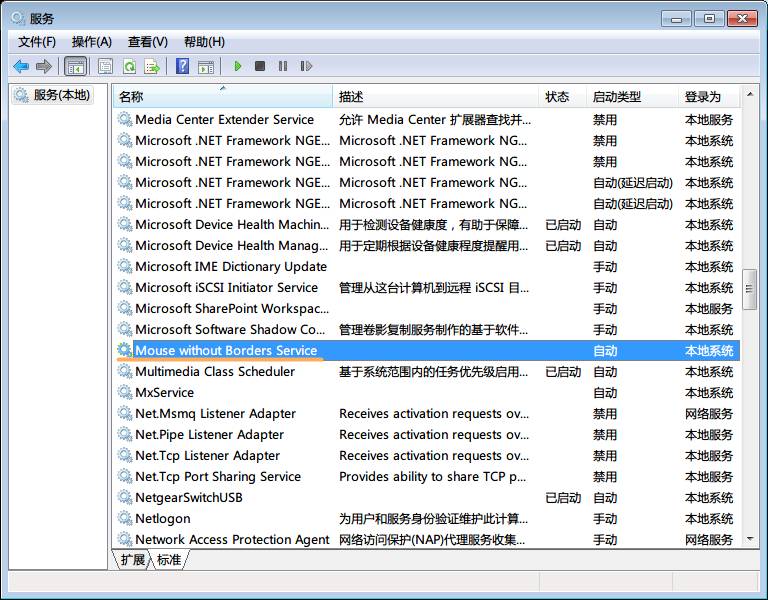Viewport: 768px width, 600px height.
Task: Click the Refresh toolbar icon
Action: coord(129,66)
